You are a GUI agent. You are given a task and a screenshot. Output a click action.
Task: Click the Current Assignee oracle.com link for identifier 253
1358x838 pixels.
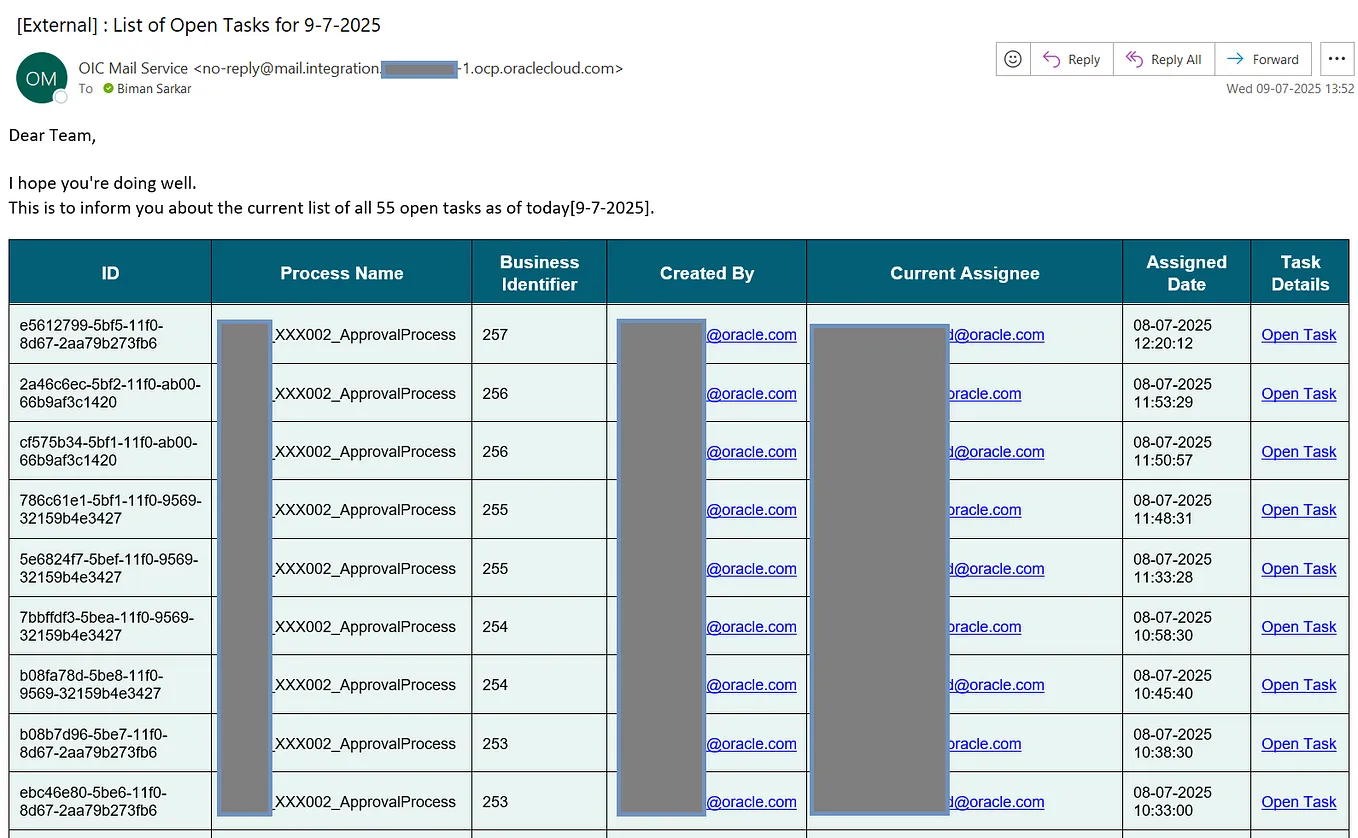point(984,743)
